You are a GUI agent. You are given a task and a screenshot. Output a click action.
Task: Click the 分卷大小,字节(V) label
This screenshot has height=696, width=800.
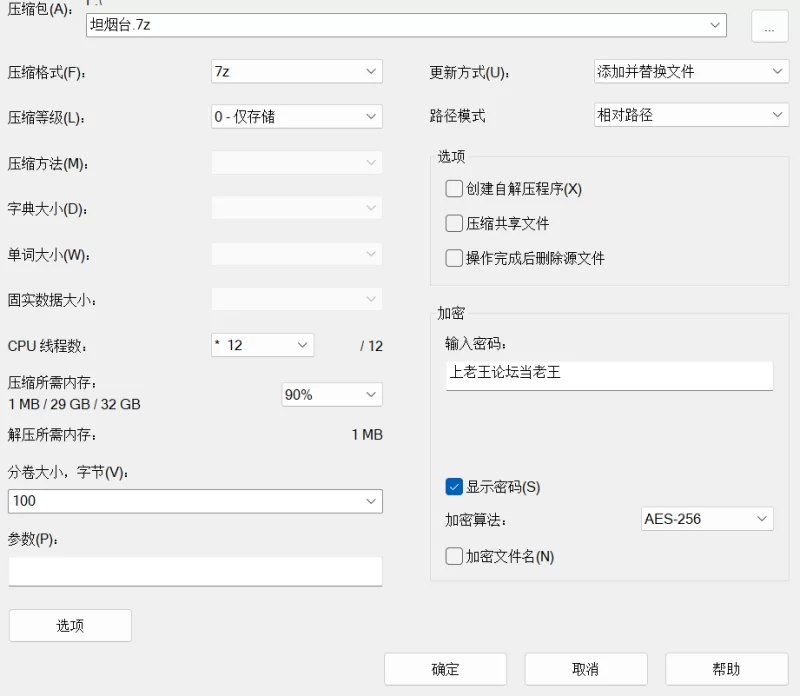click(68, 473)
